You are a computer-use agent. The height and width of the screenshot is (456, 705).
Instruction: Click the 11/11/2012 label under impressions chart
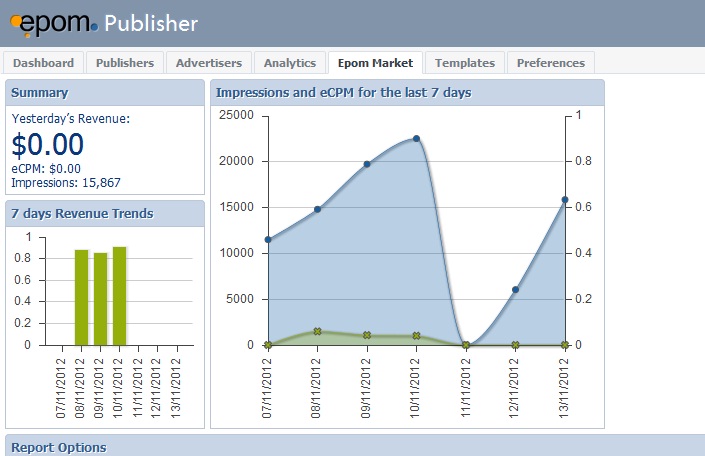click(x=465, y=388)
